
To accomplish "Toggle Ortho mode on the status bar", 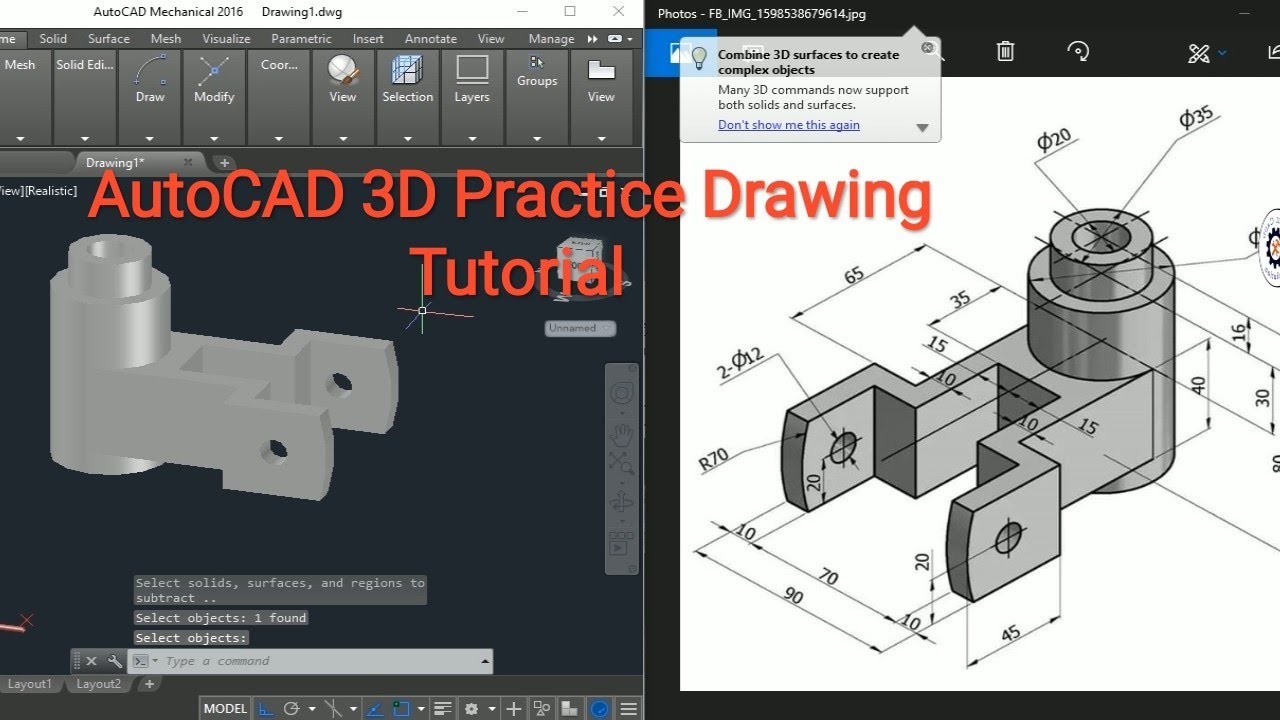I will coord(266,709).
